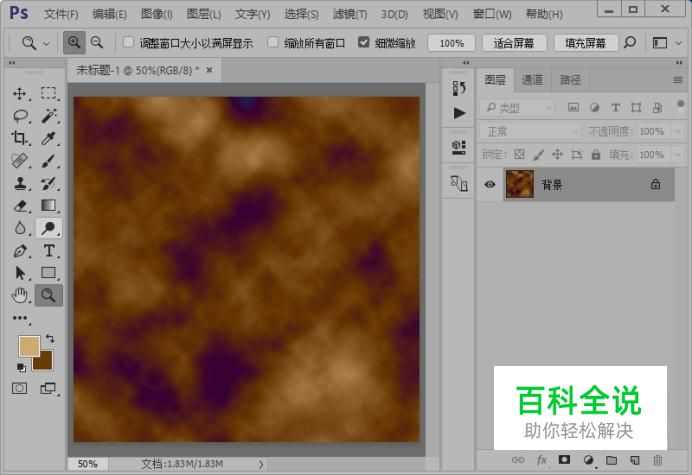Toggle lock transparent pixels
692x475 pixels.
pos(519,155)
